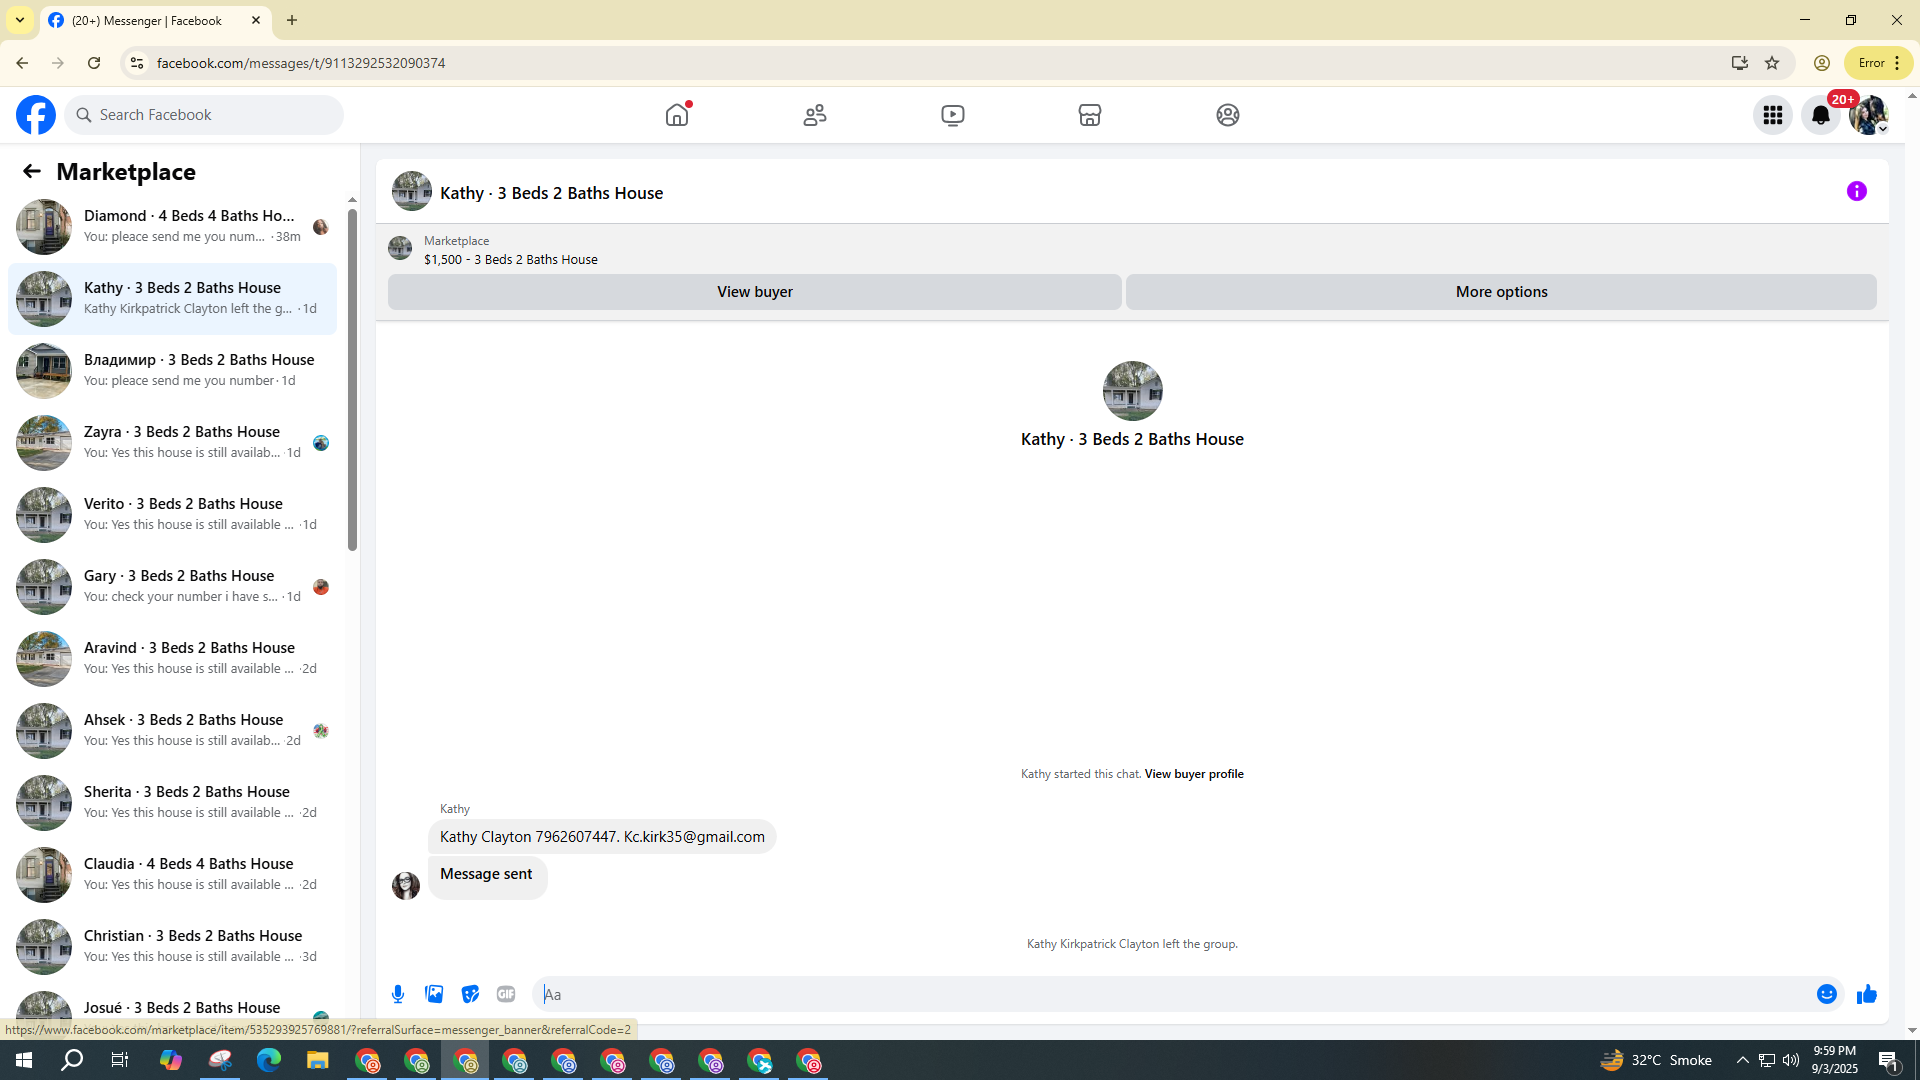Open the Windows notification center
This screenshot has width=1920, height=1080.
(1889, 1060)
